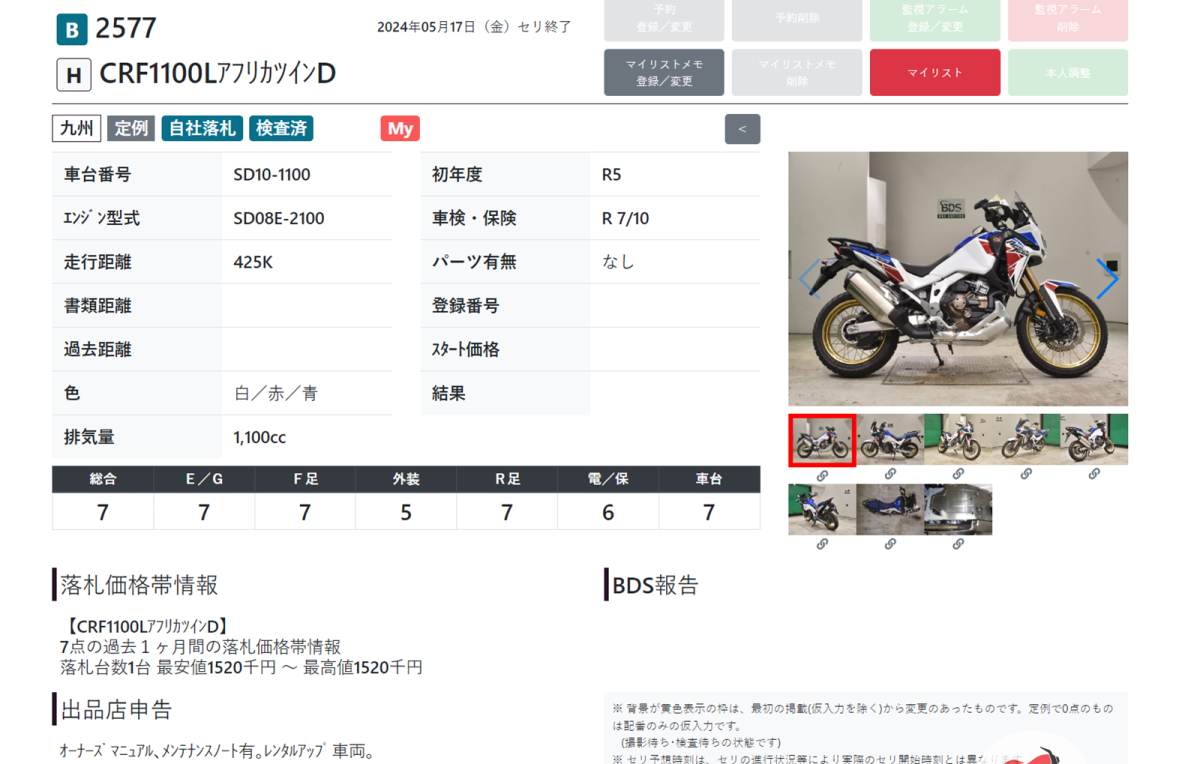1200x764 pixels.
Task: Click displacement value 1,100cc
Action: click(x=260, y=438)
